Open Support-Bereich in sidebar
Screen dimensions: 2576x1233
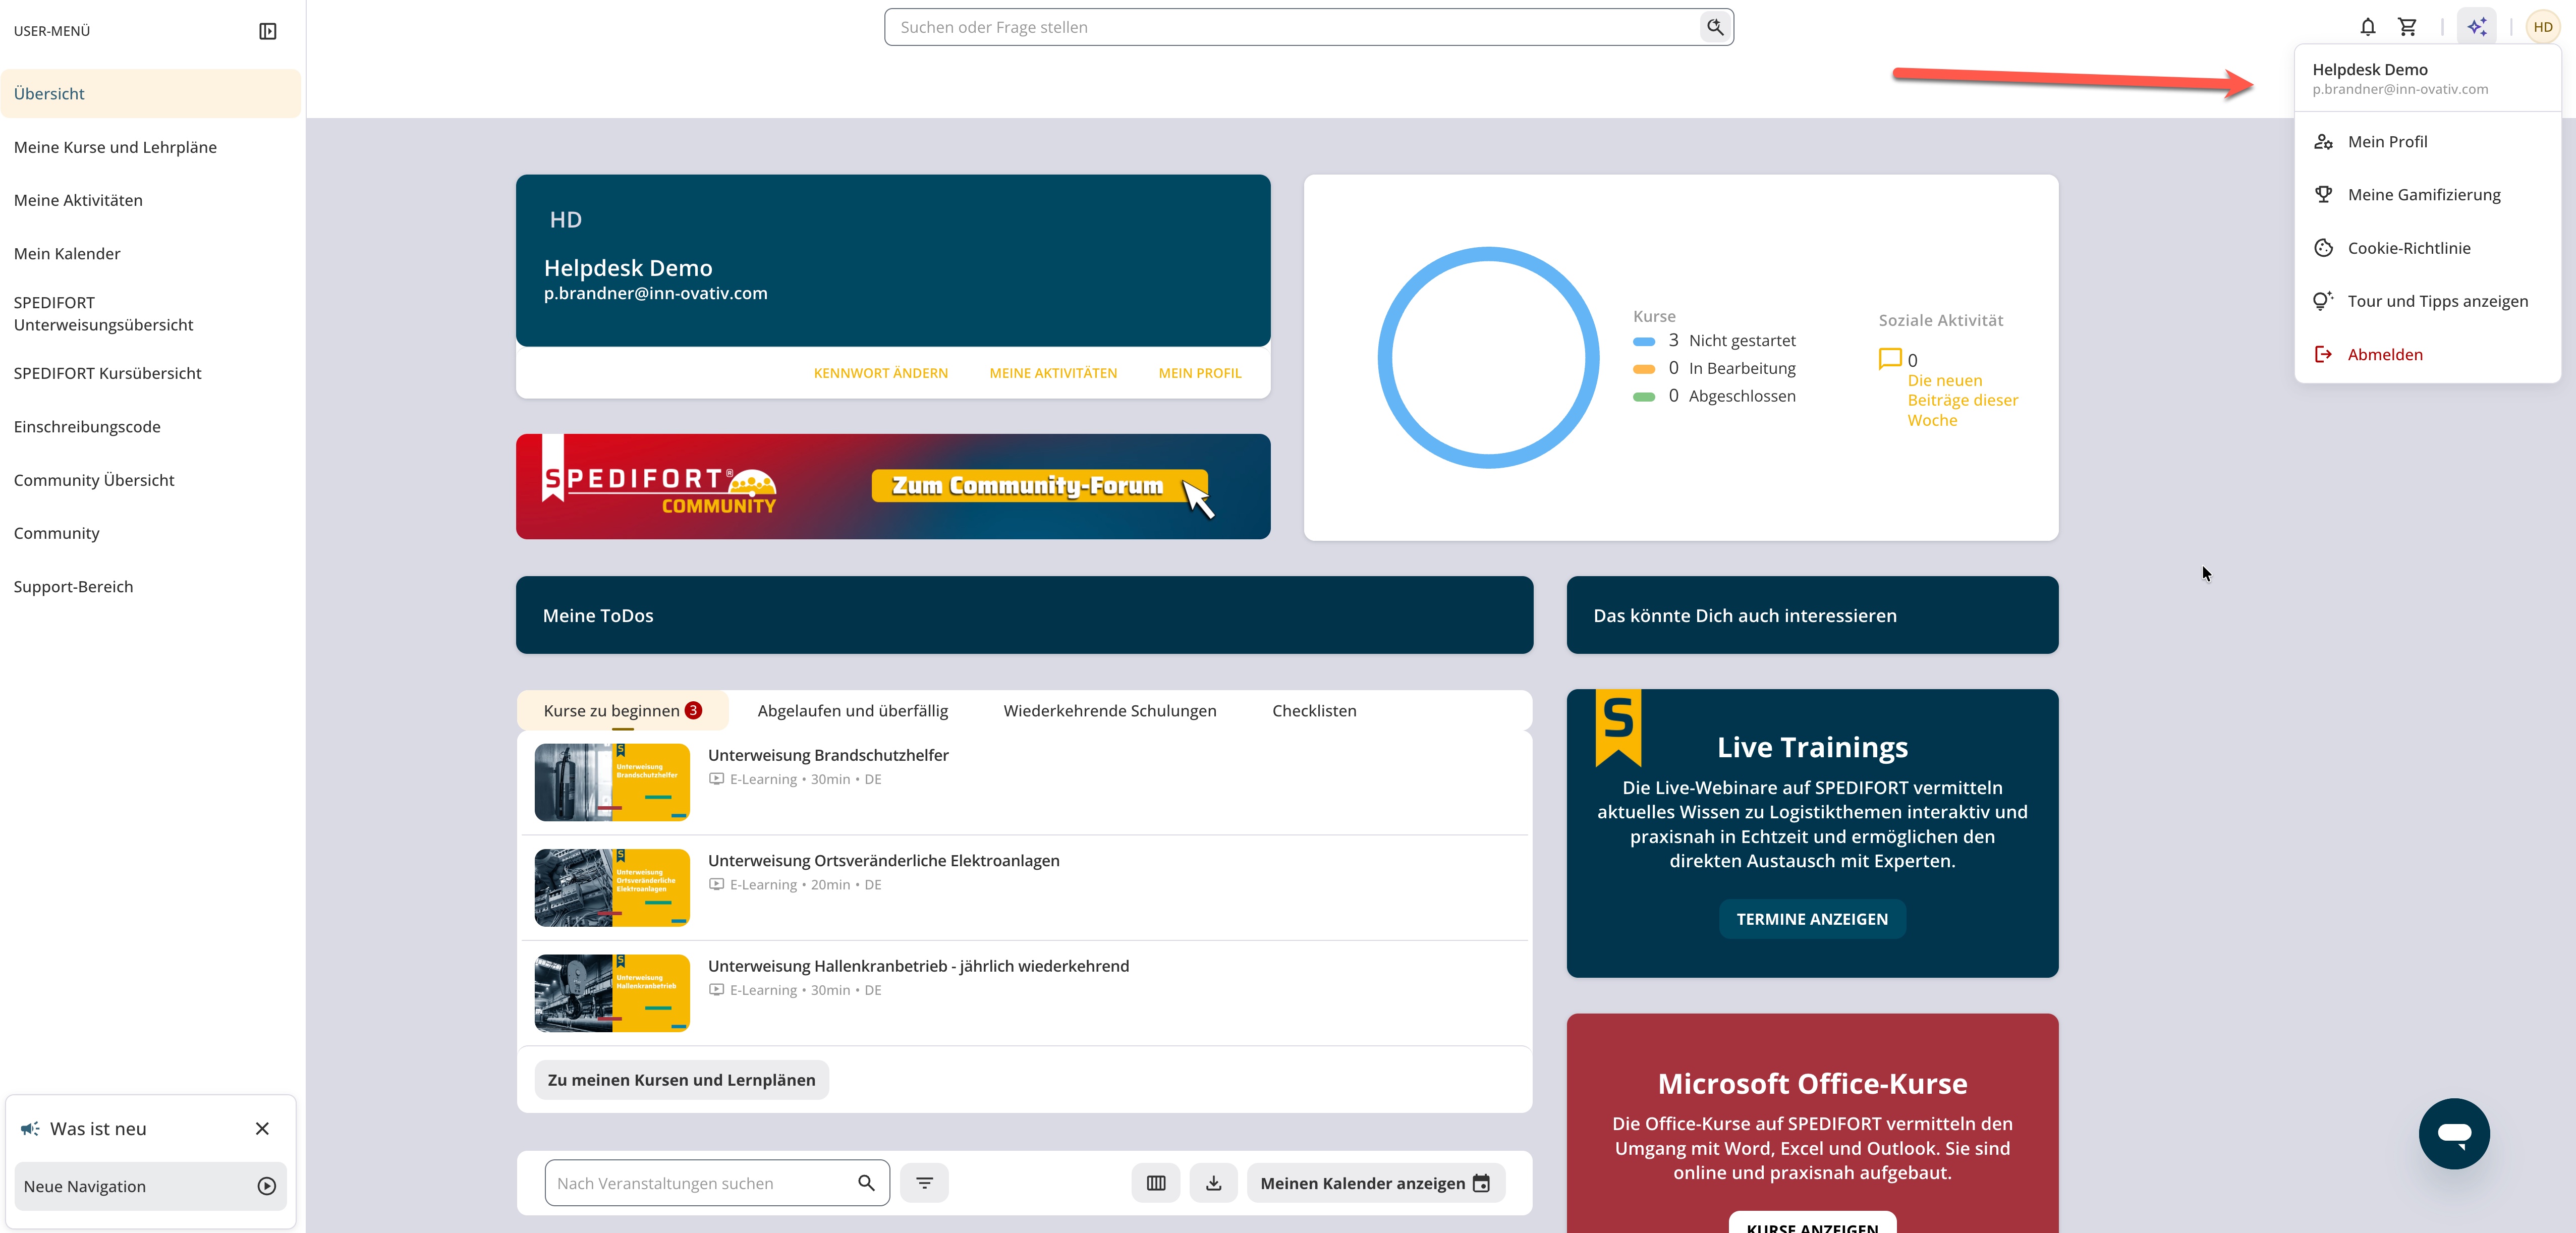click(x=150, y=586)
